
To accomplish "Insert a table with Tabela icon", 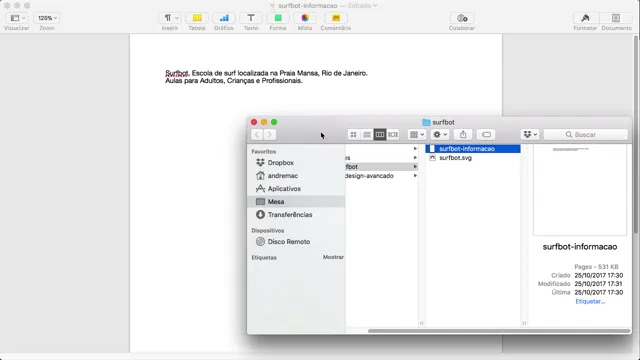I will [x=197, y=18].
